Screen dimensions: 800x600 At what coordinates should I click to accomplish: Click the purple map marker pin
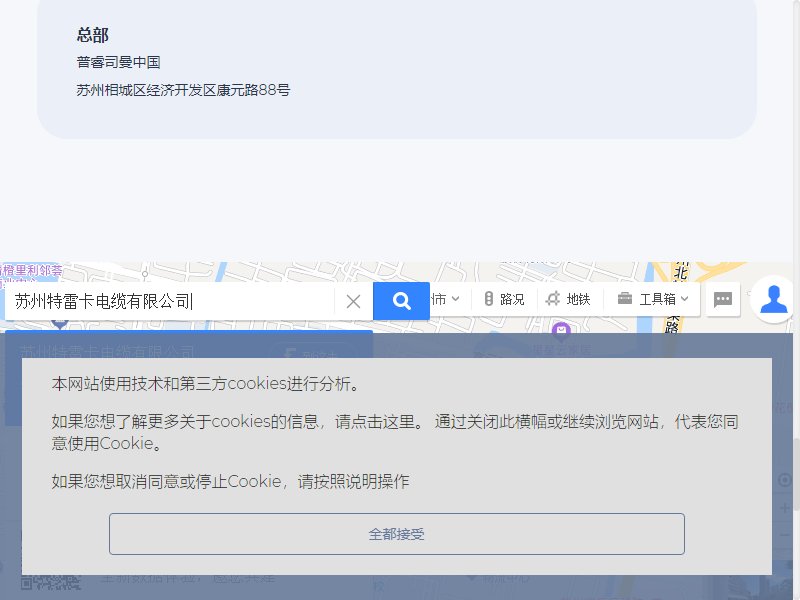561,331
